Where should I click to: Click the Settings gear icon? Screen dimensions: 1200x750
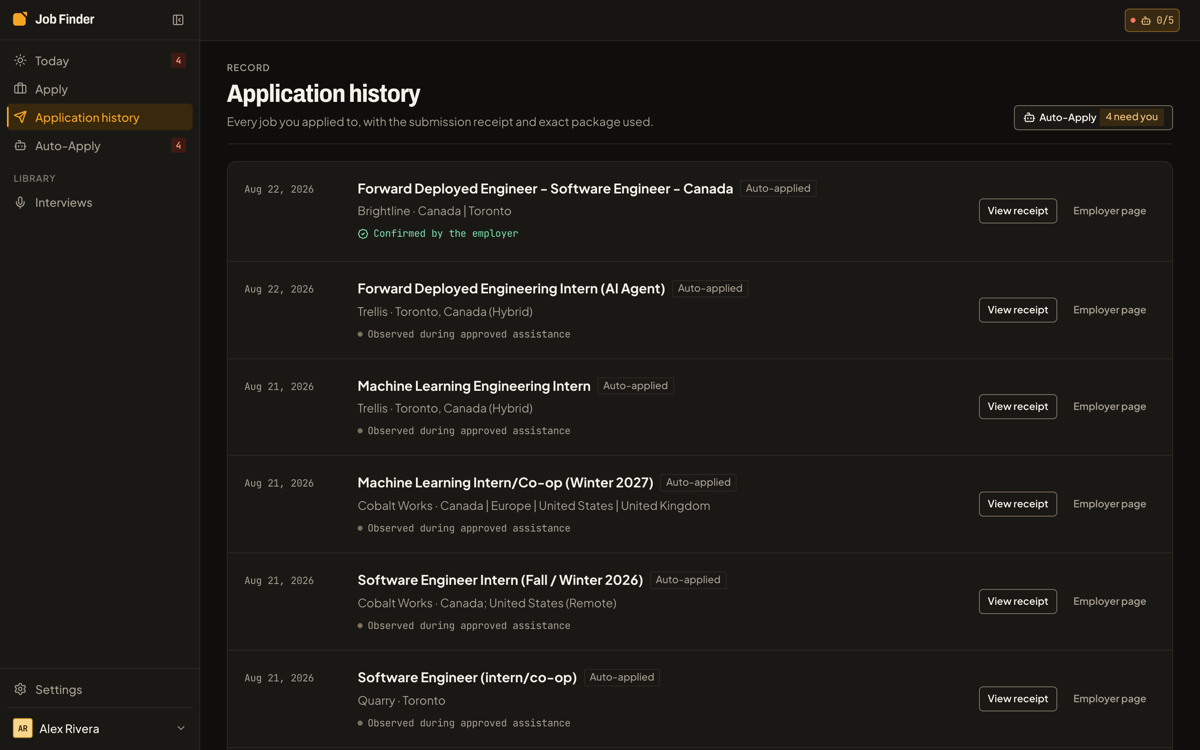coord(20,689)
